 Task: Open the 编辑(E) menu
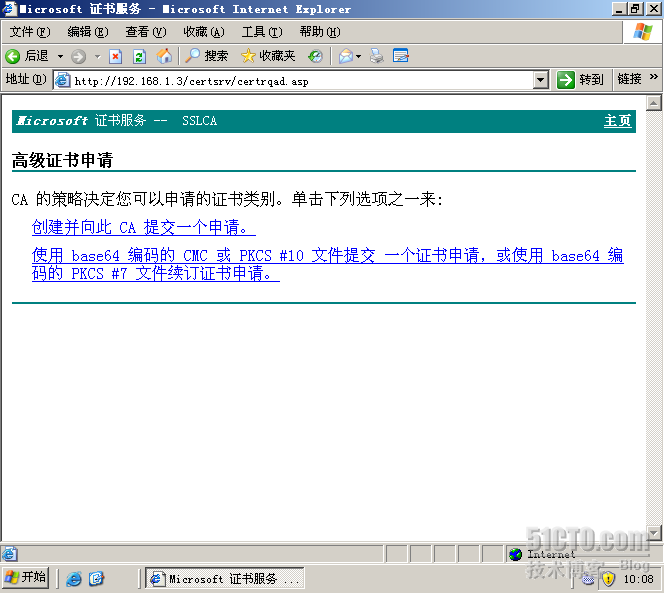(88, 32)
